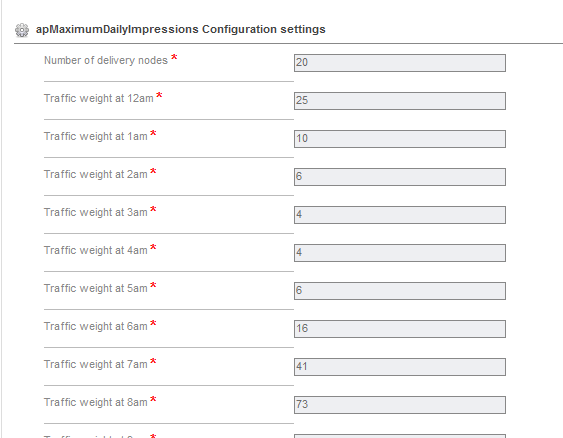Select the Traffic weight at 5am field
Screen dimensions: 563x438
click(x=400, y=291)
